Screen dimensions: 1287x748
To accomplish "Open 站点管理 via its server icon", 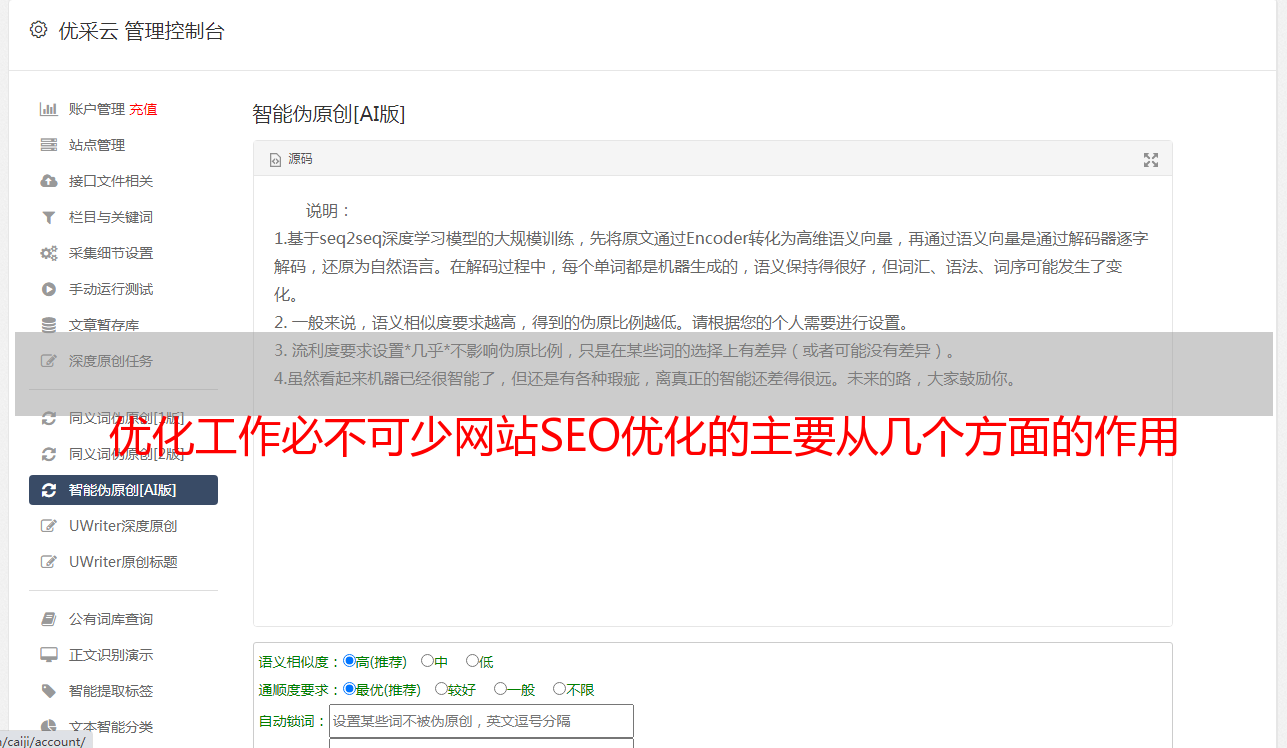I will coord(48,145).
